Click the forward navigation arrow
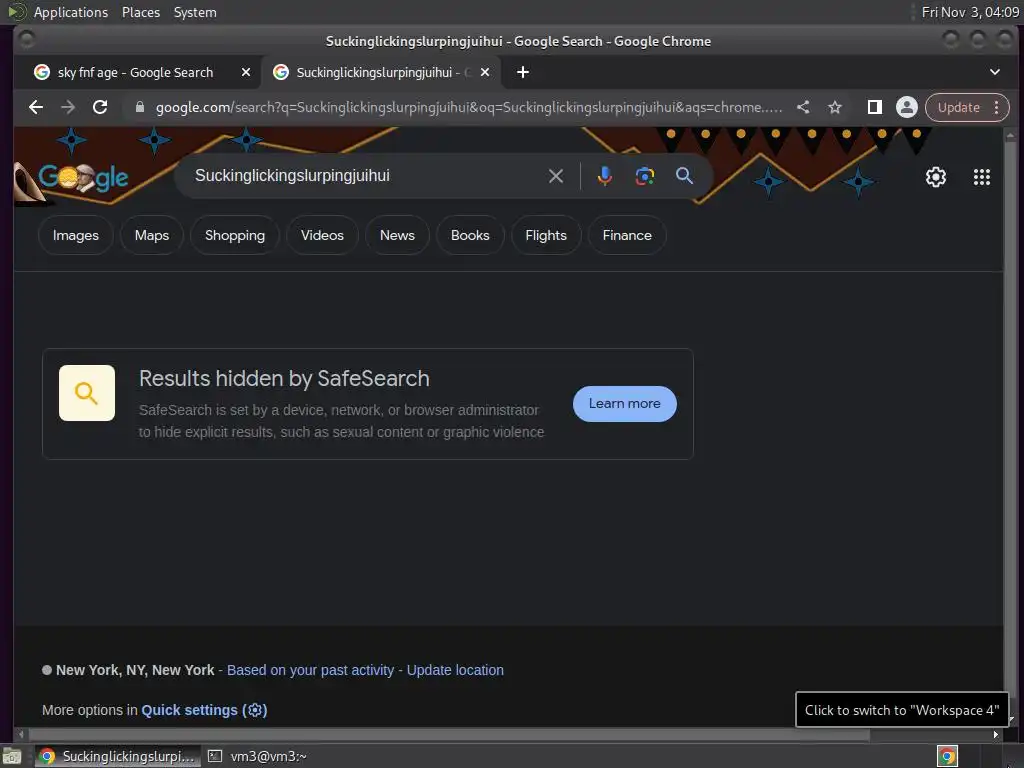Image resolution: width=1024 pixels, height=768 pixels. click(x=68, y=107)
